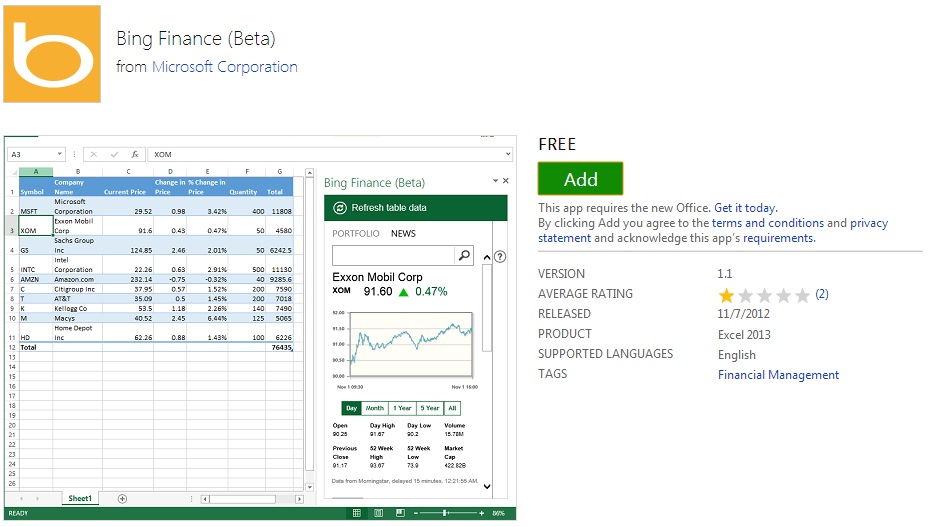Click the zoom out minus button

tap(416, 513)
